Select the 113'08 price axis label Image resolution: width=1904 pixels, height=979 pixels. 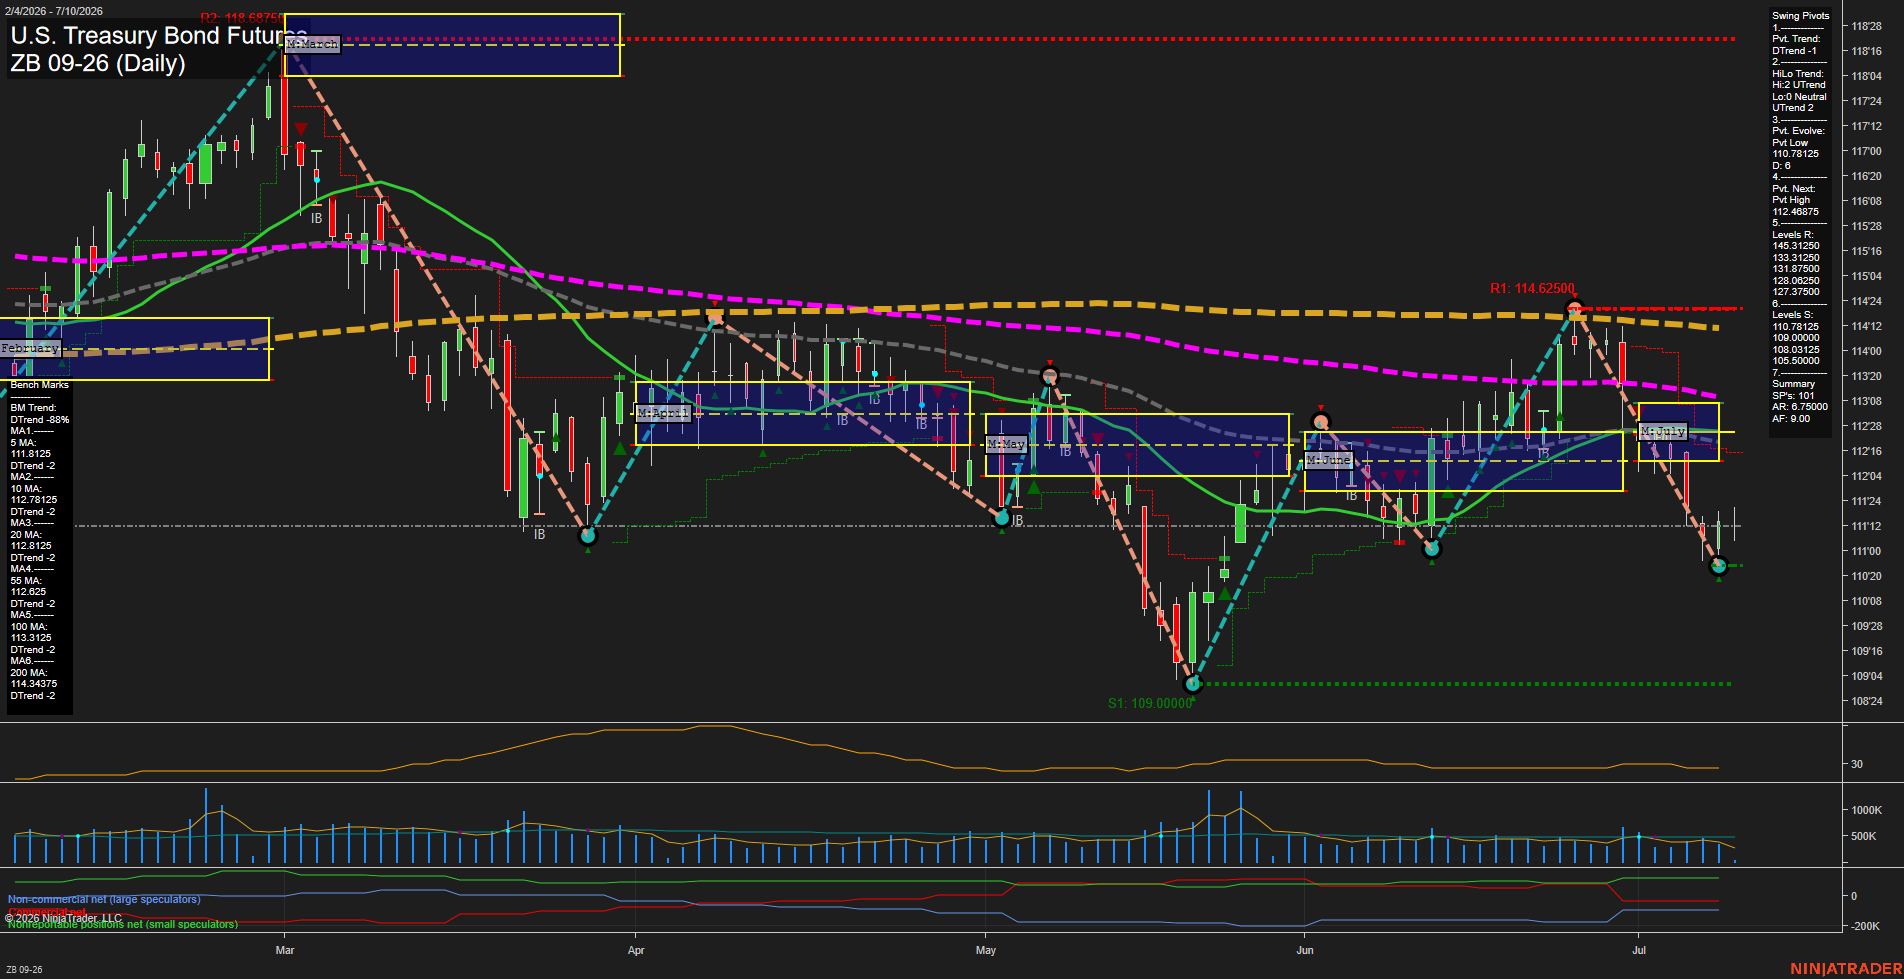(x=1867, y=402)
